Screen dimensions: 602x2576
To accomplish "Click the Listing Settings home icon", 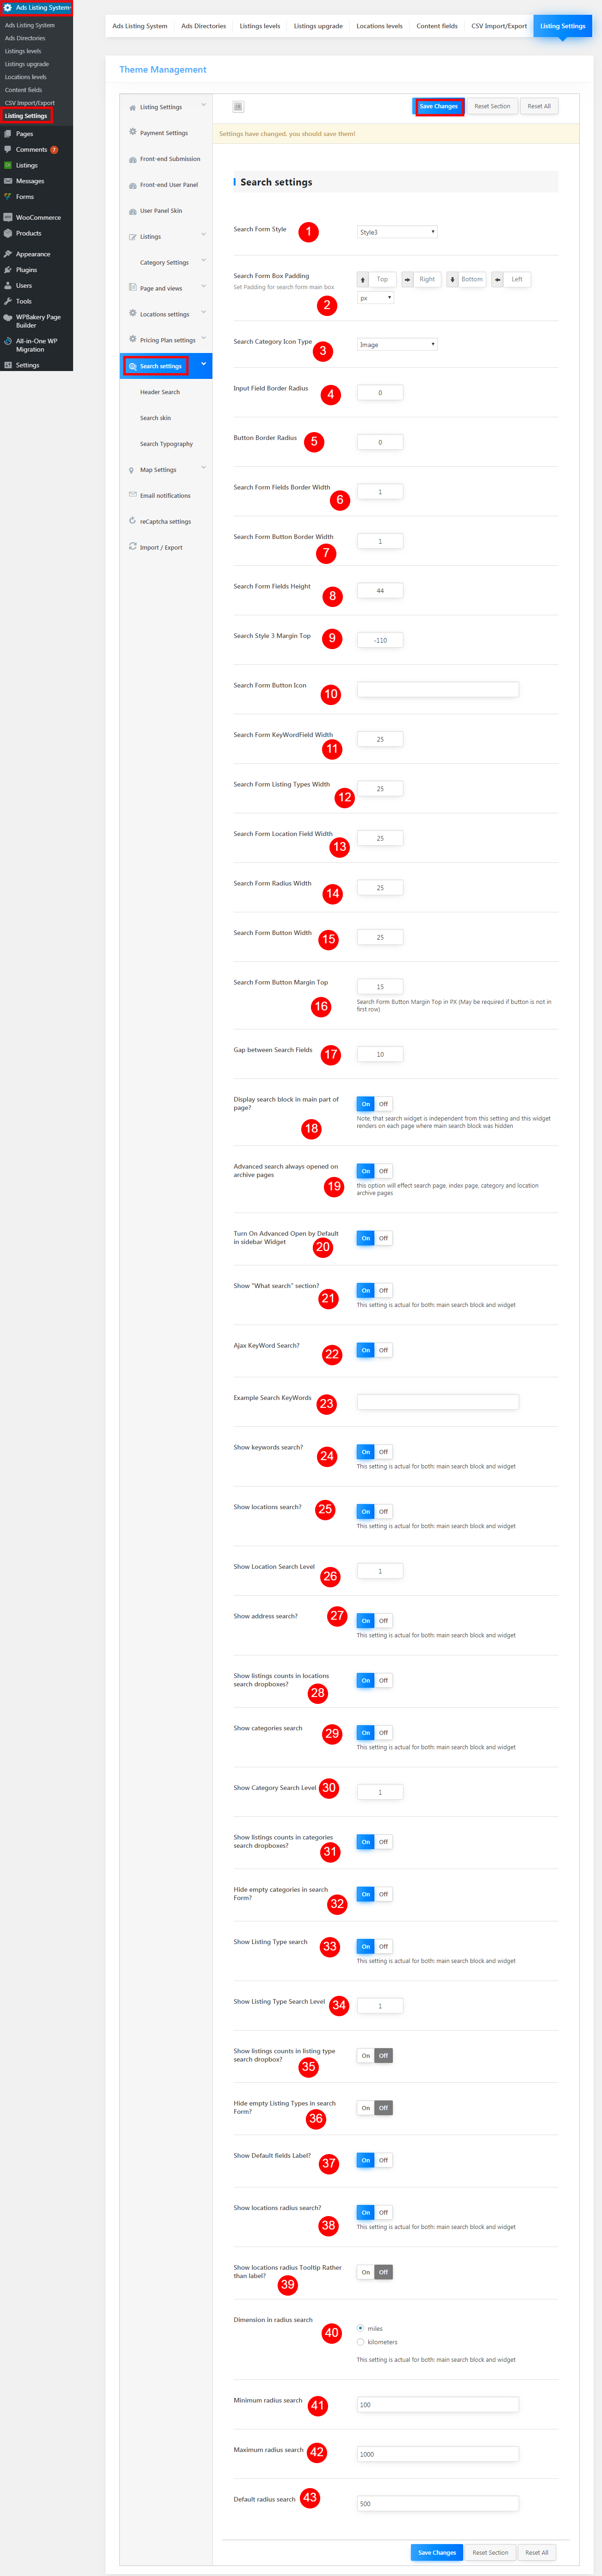I will (x=132, y=107).
